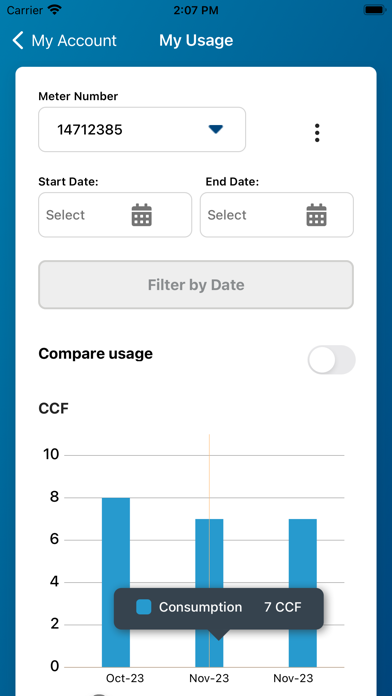Tap the Oct-23 axis label

125,678
